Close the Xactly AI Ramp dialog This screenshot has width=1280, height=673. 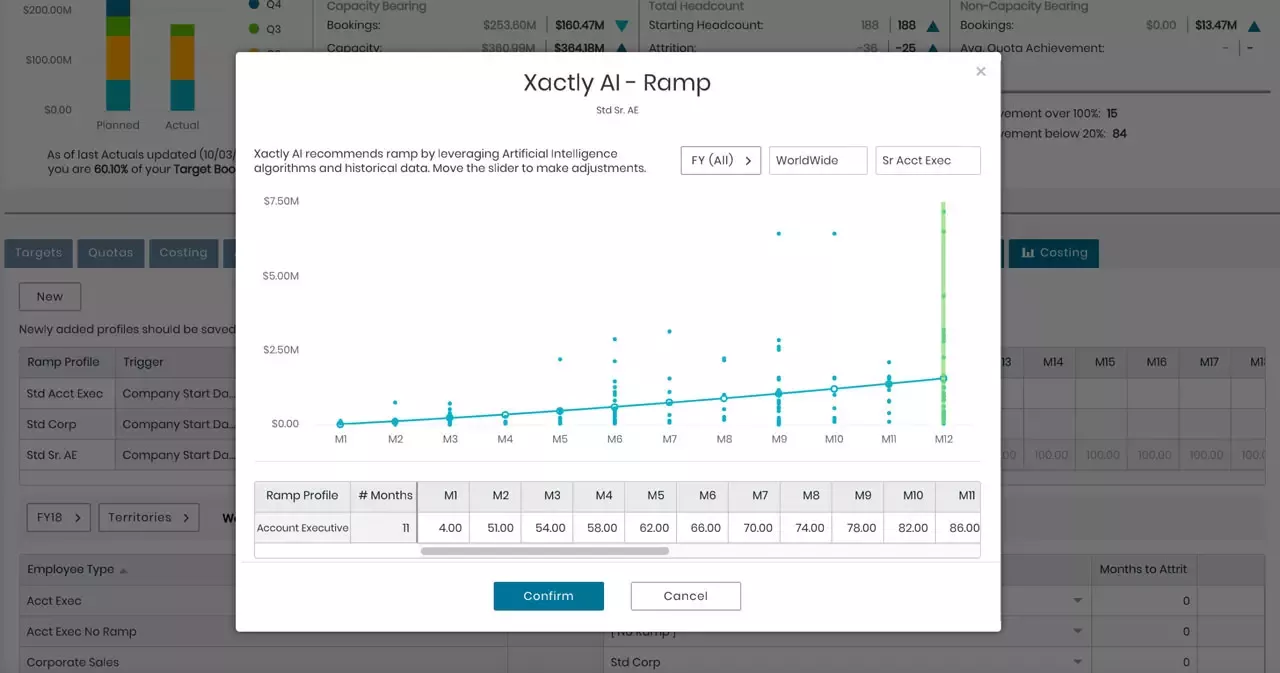point(981,71)
